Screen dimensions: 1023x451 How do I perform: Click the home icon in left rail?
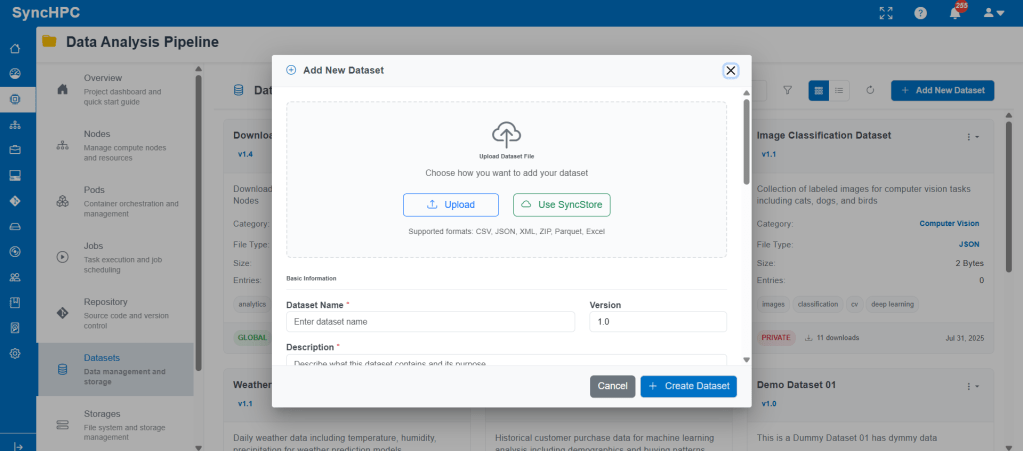point(15,49)
